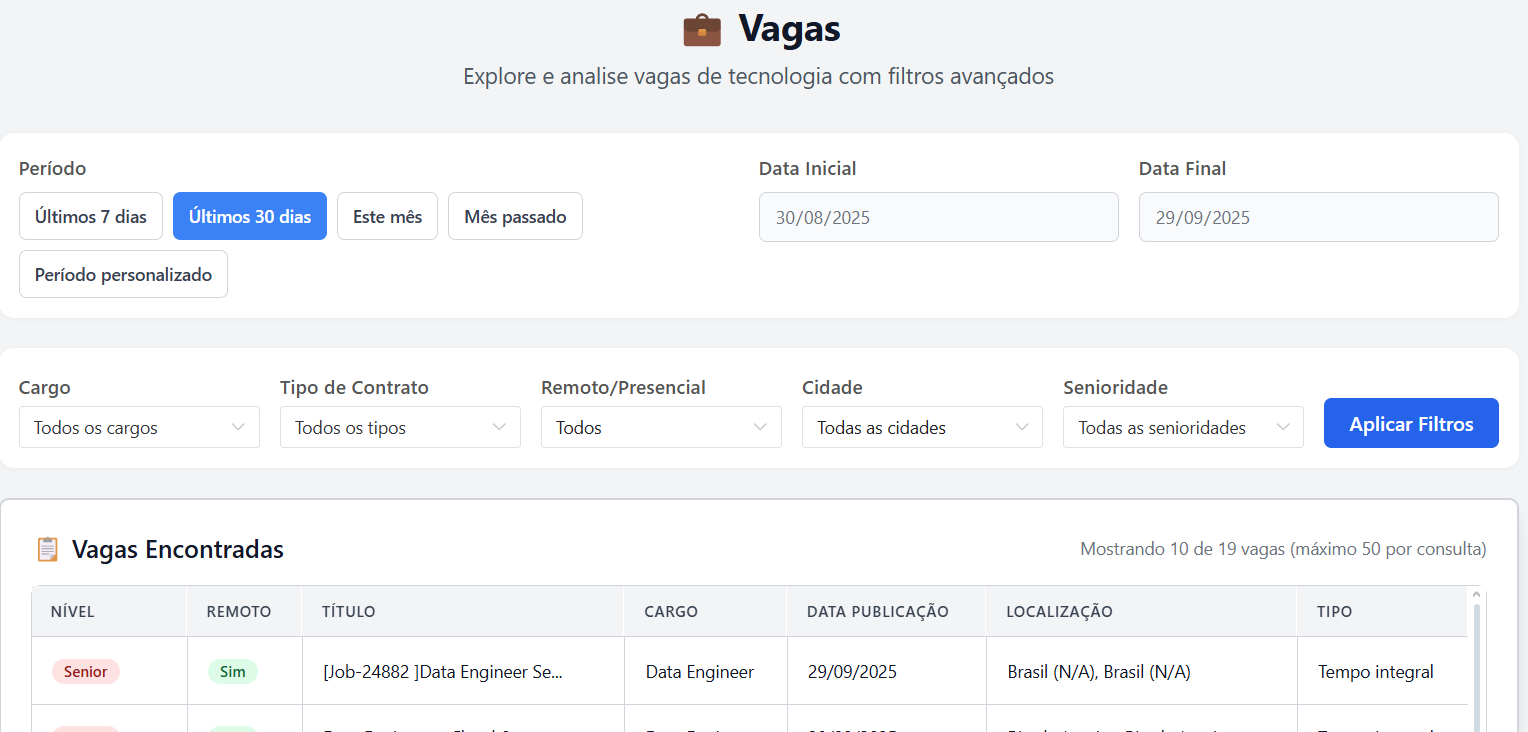Click the TÍTULO column header

click(x=462, y=611)
